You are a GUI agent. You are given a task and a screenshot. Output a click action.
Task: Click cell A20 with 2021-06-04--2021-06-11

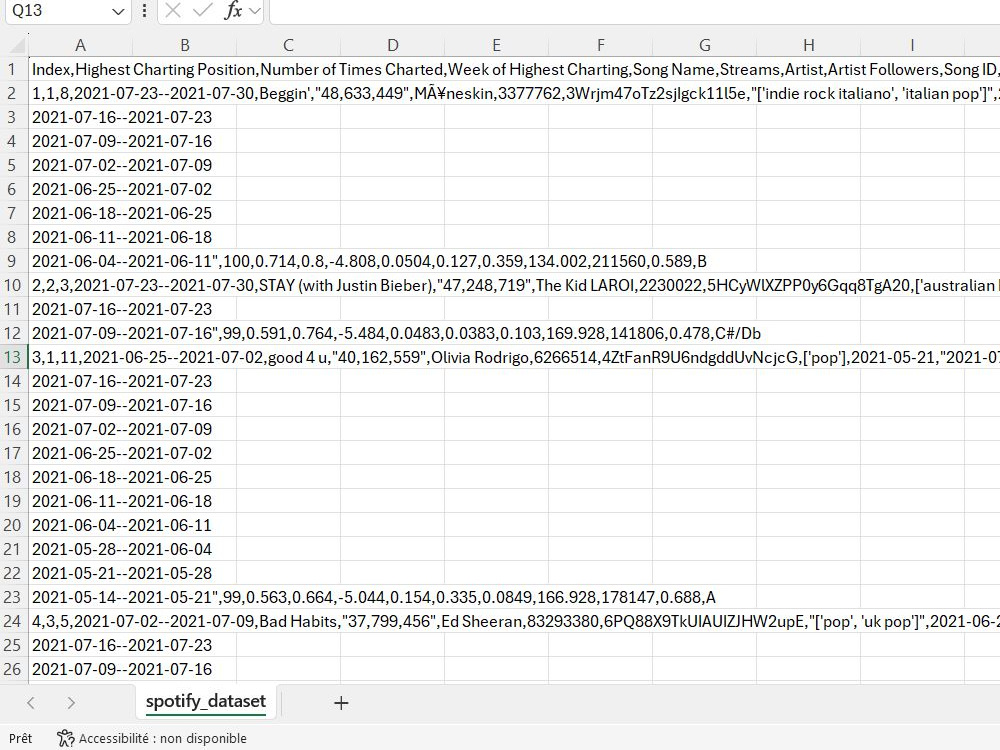(80, 526)
